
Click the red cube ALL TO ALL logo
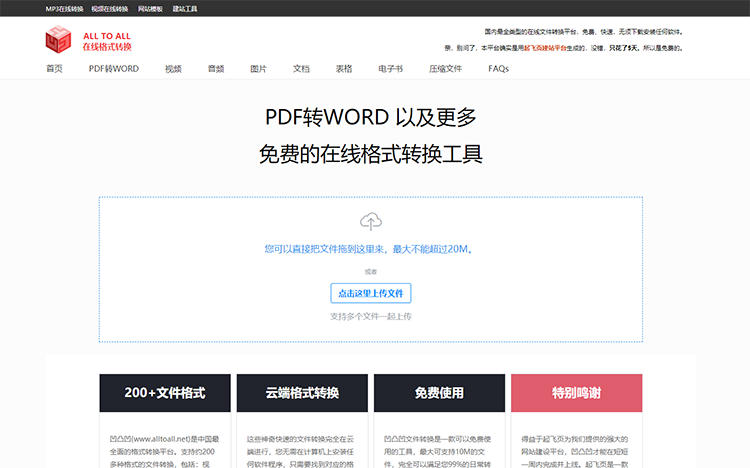59,40
